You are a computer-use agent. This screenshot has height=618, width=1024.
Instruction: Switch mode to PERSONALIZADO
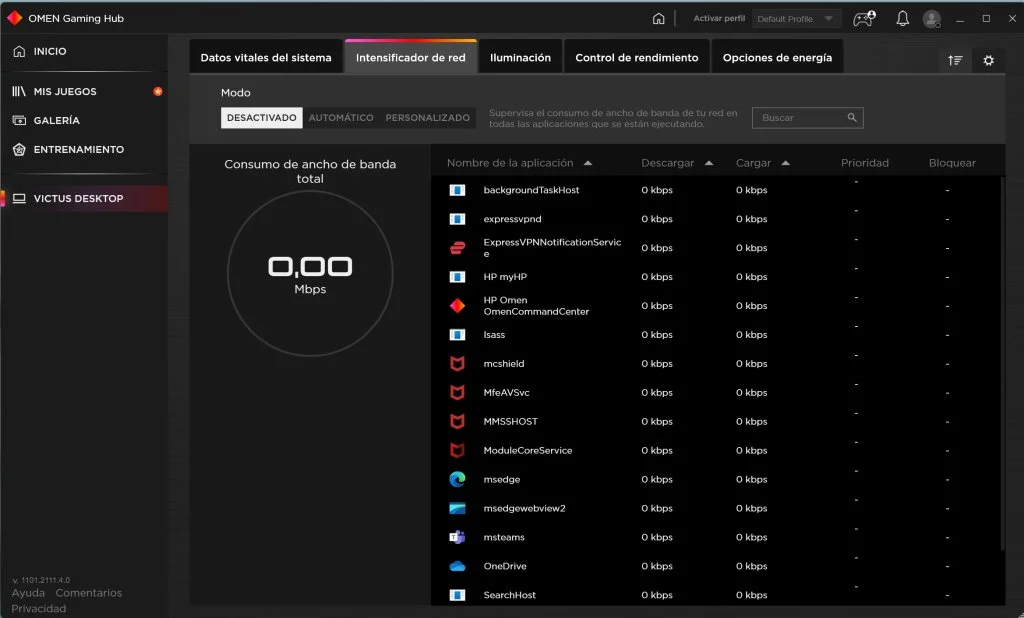tap(427, 118)
